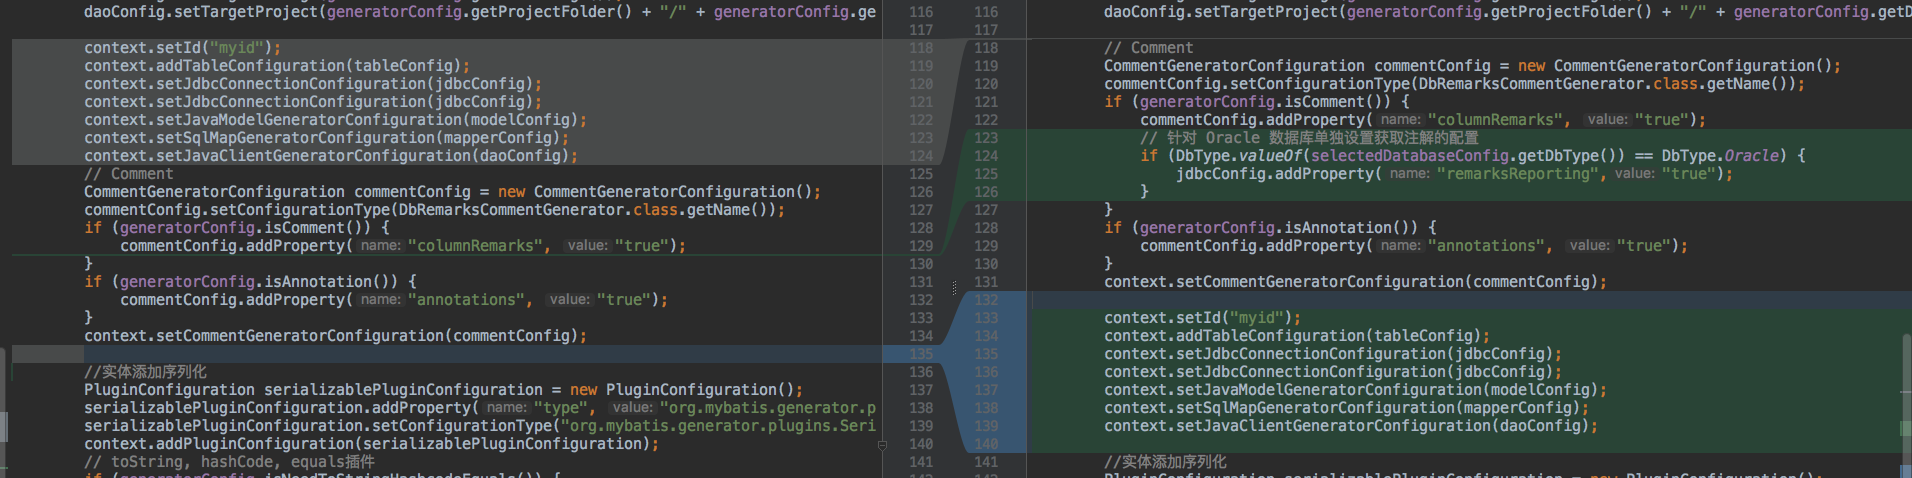Click "new CommentGeneratorConfiguration()" line in right pane
The image size is (1912, 478).
pos(1472,66)
